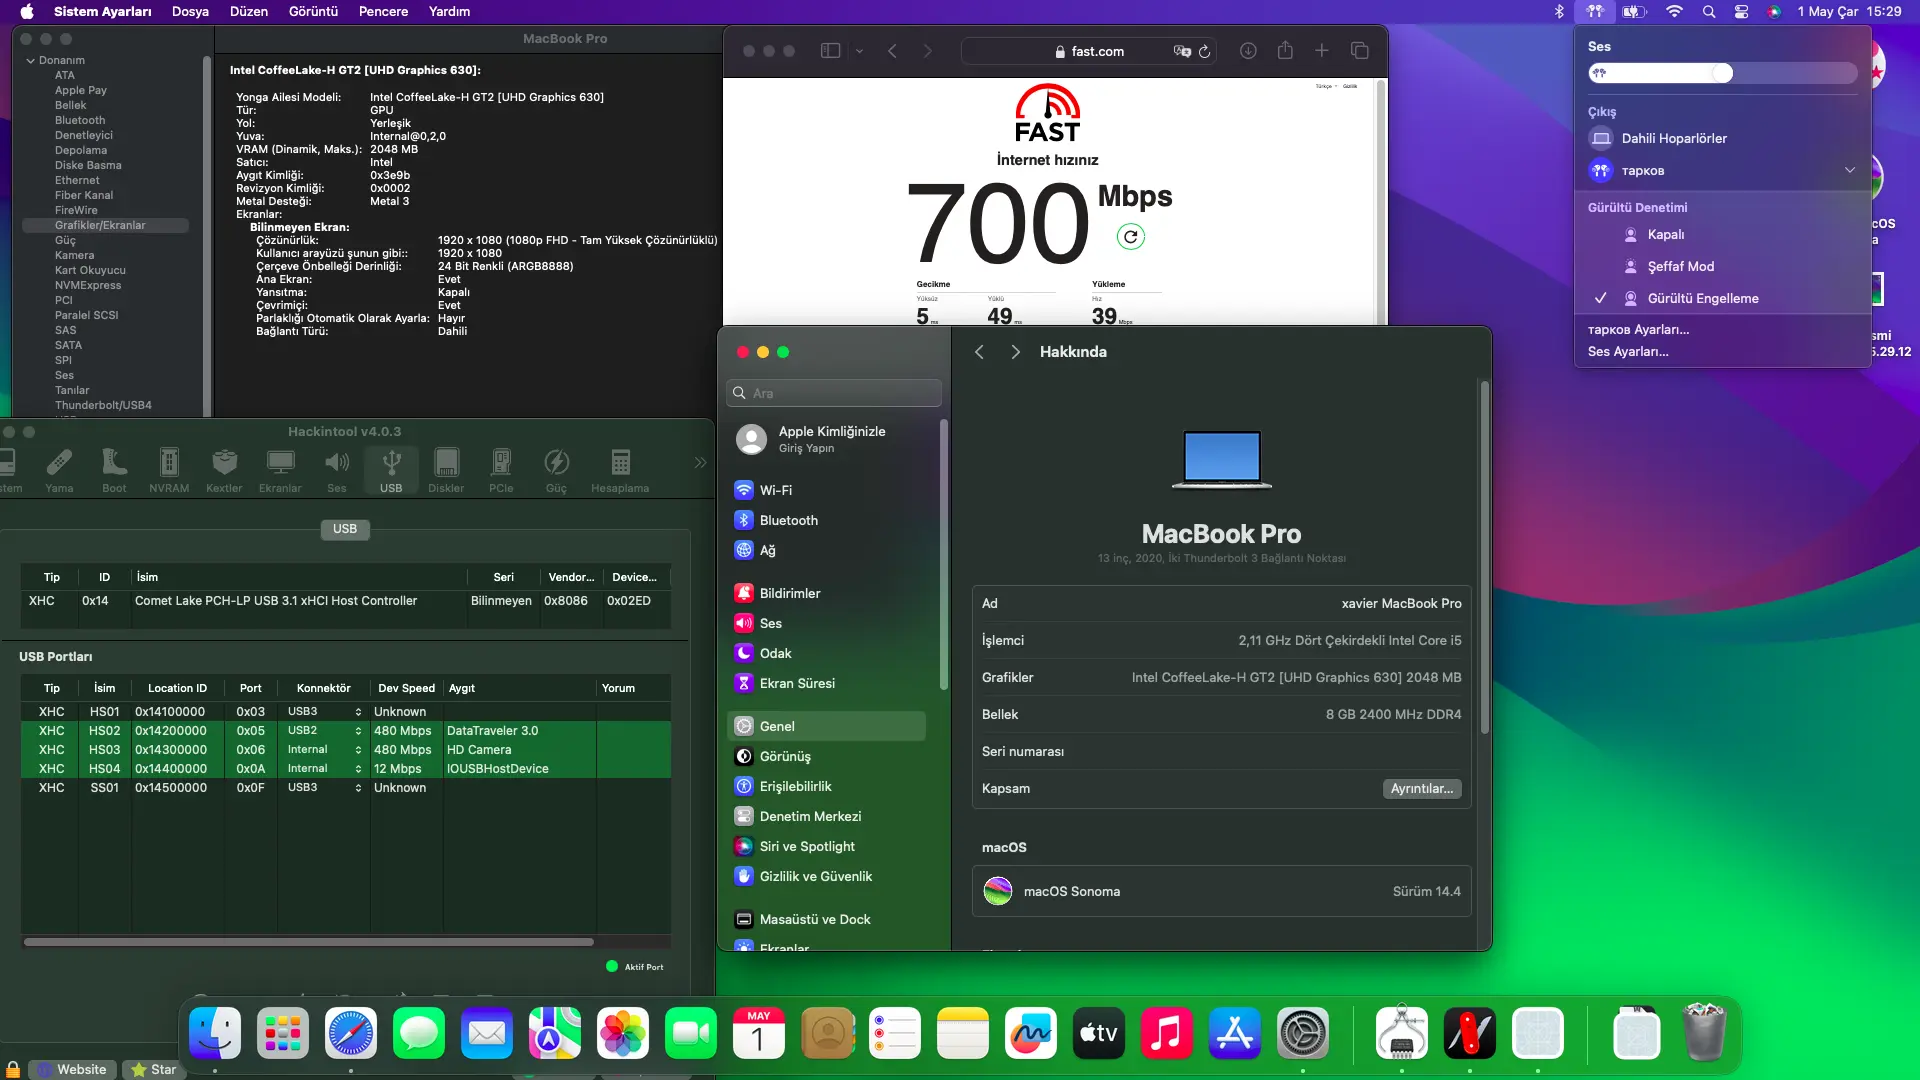Open the Diskler section in Hackintool
Image resolution: width=1920 pixels, height=1080 pixels.
tap(446, 470)
